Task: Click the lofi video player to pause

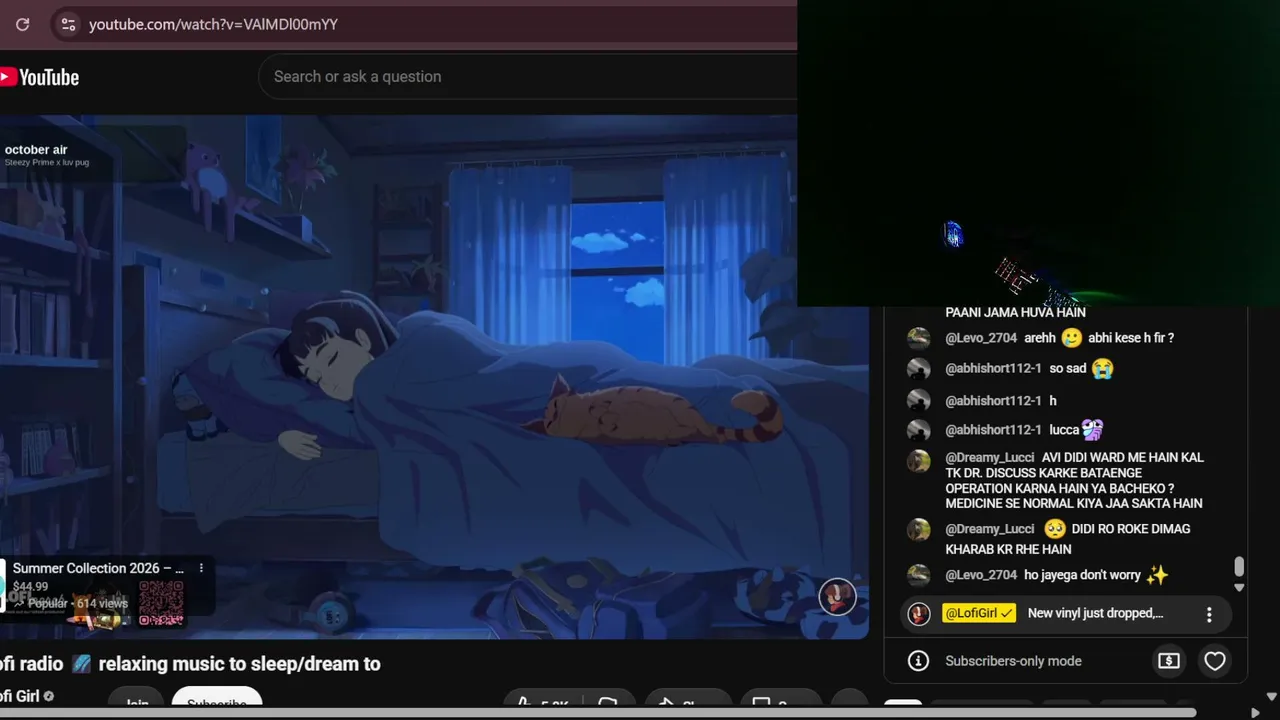Action: pyautogui.click(x=434, y=377)
